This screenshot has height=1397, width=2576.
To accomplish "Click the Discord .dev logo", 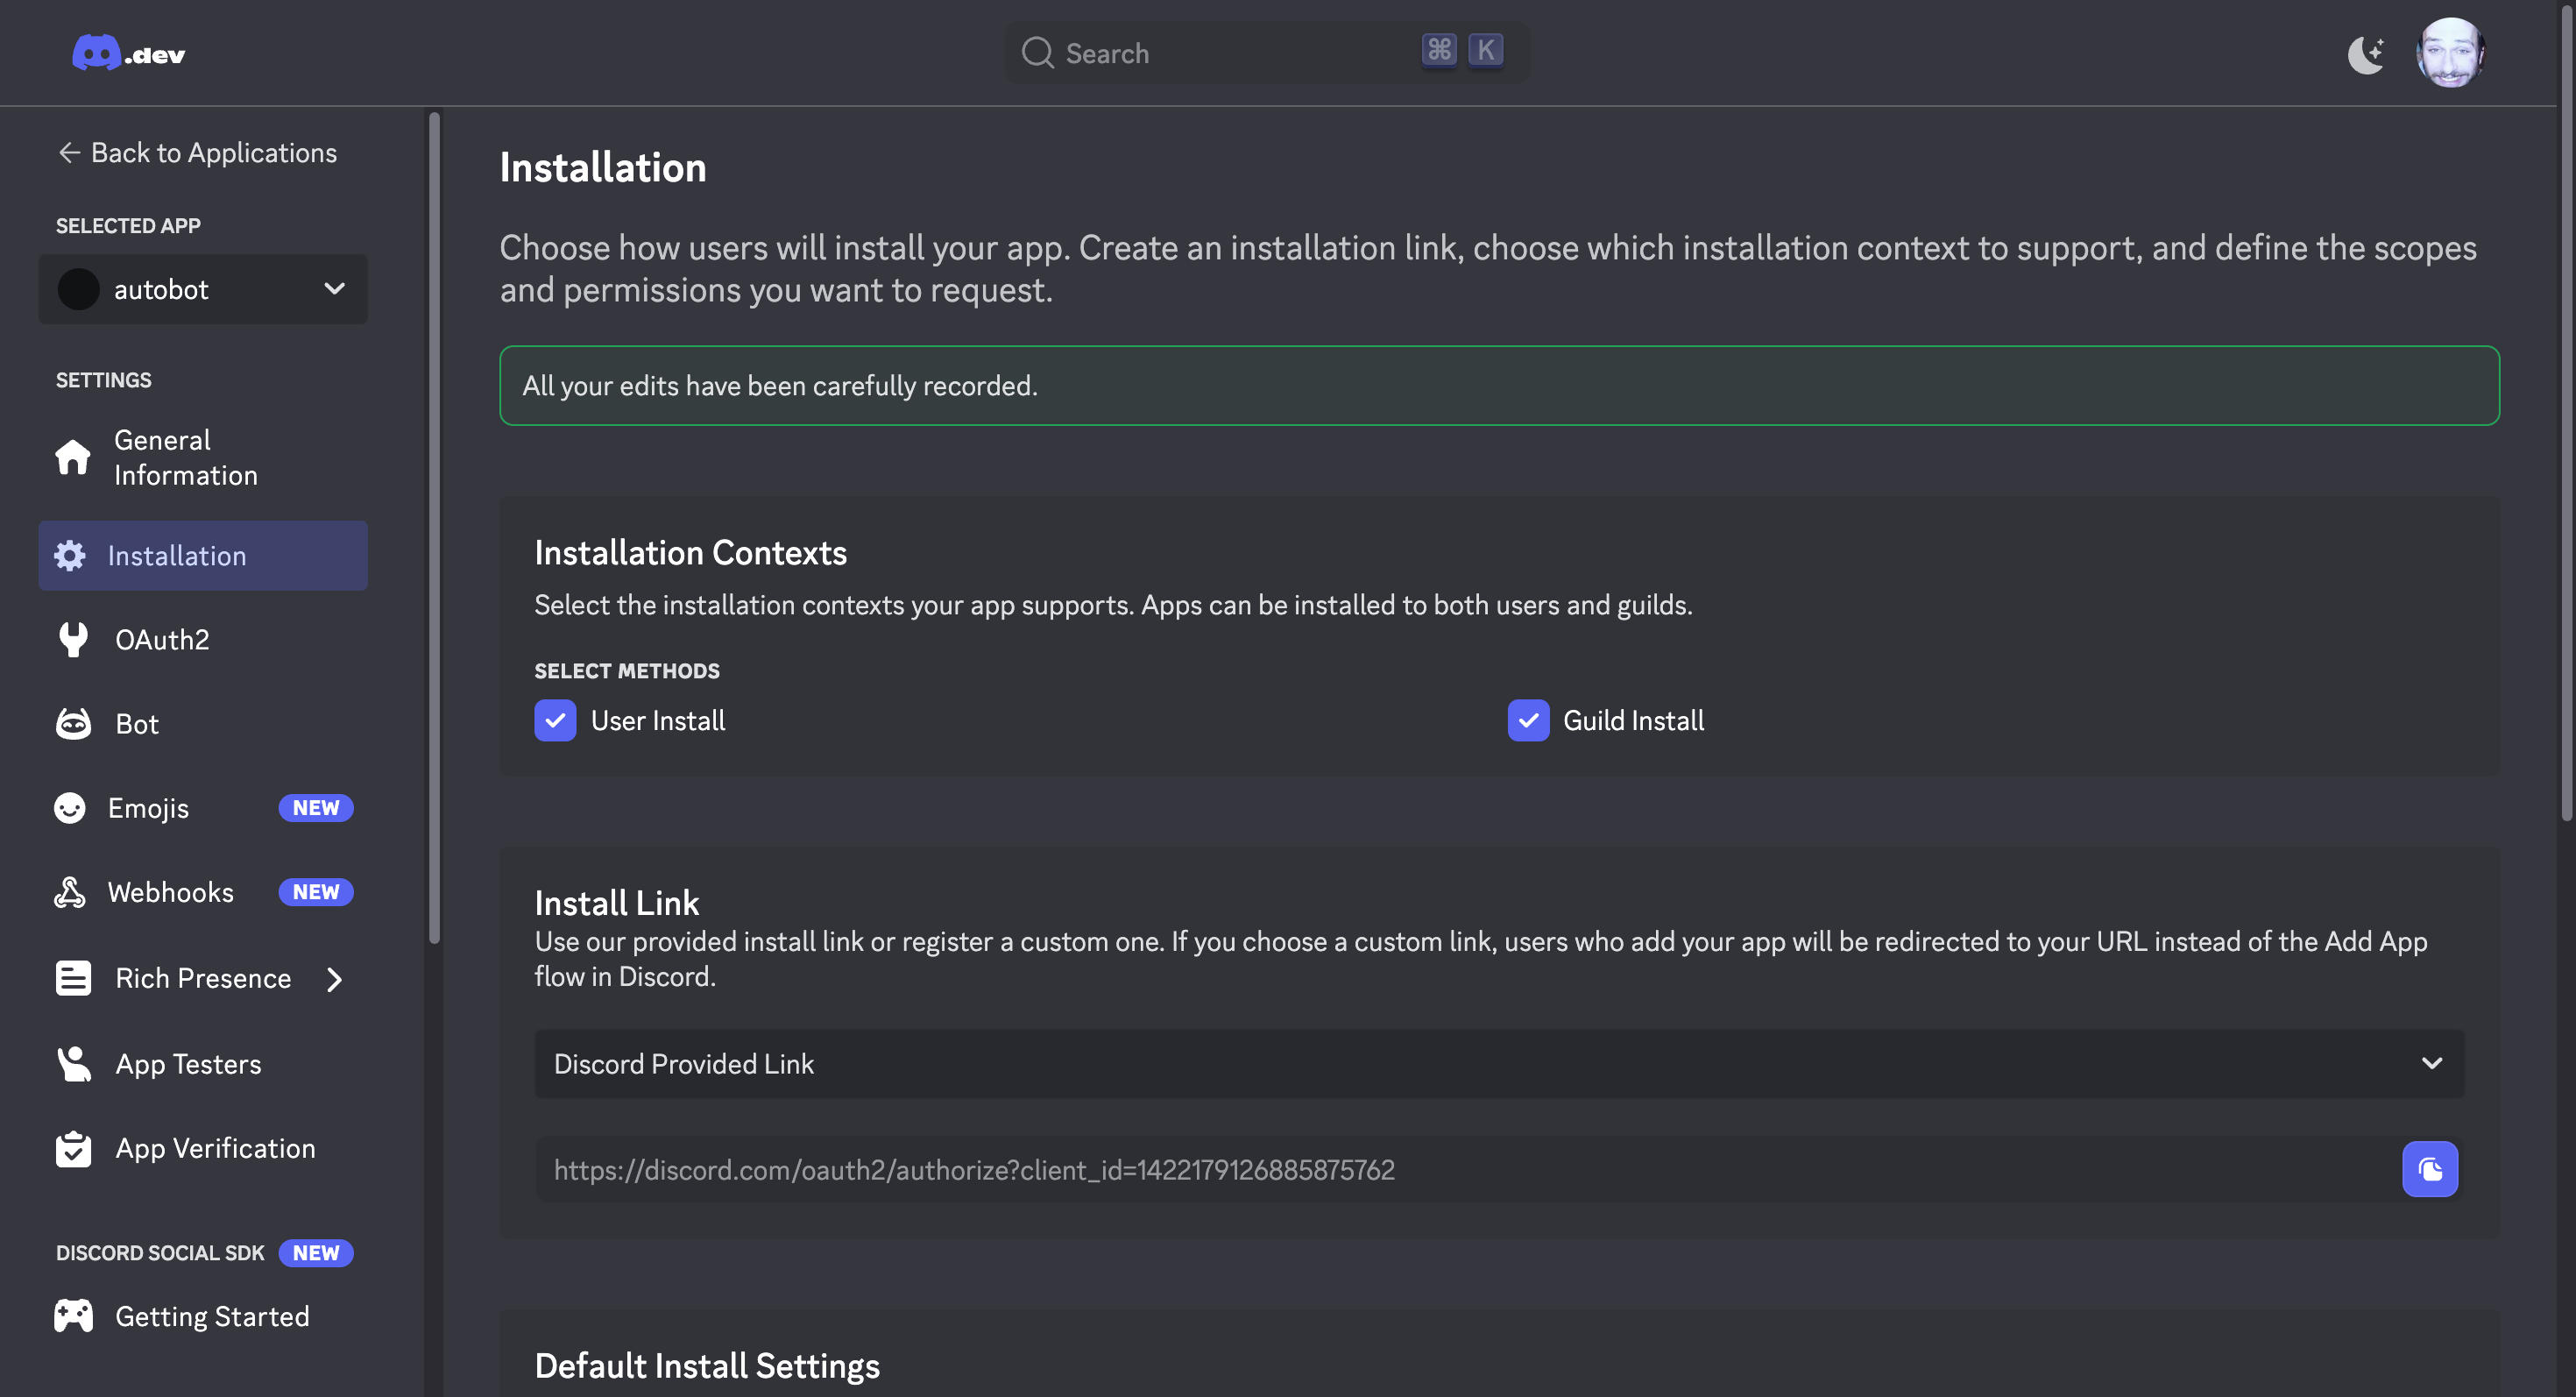I will coord(129,53).
